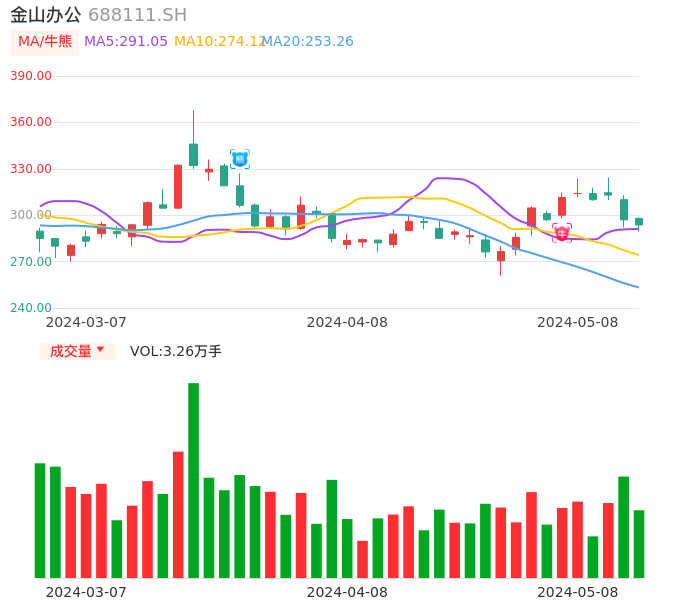Click the 2024-03-07 date label under volume chart
The image size is (686, 606).
tap(86, 592)
